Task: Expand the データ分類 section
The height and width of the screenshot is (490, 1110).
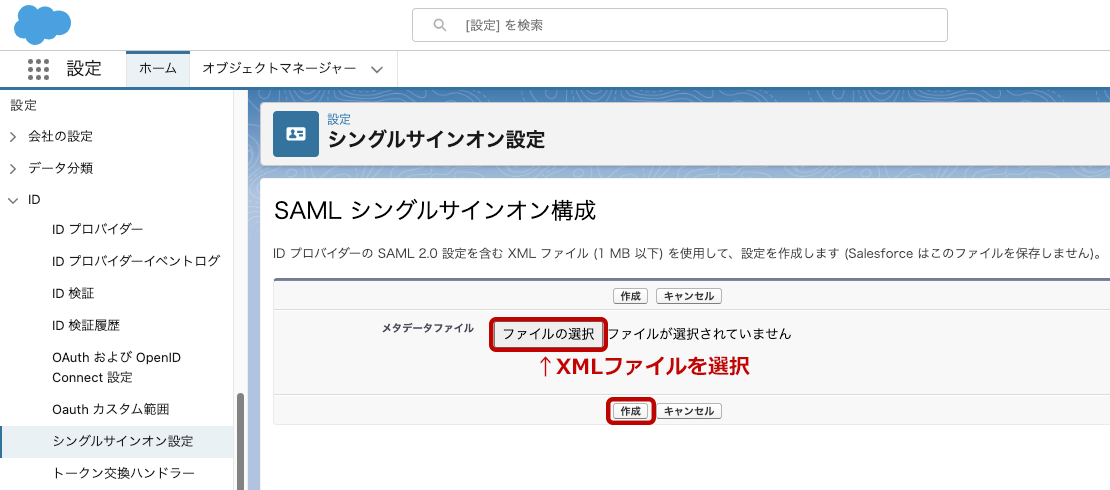Action: (x=13, y=169)
